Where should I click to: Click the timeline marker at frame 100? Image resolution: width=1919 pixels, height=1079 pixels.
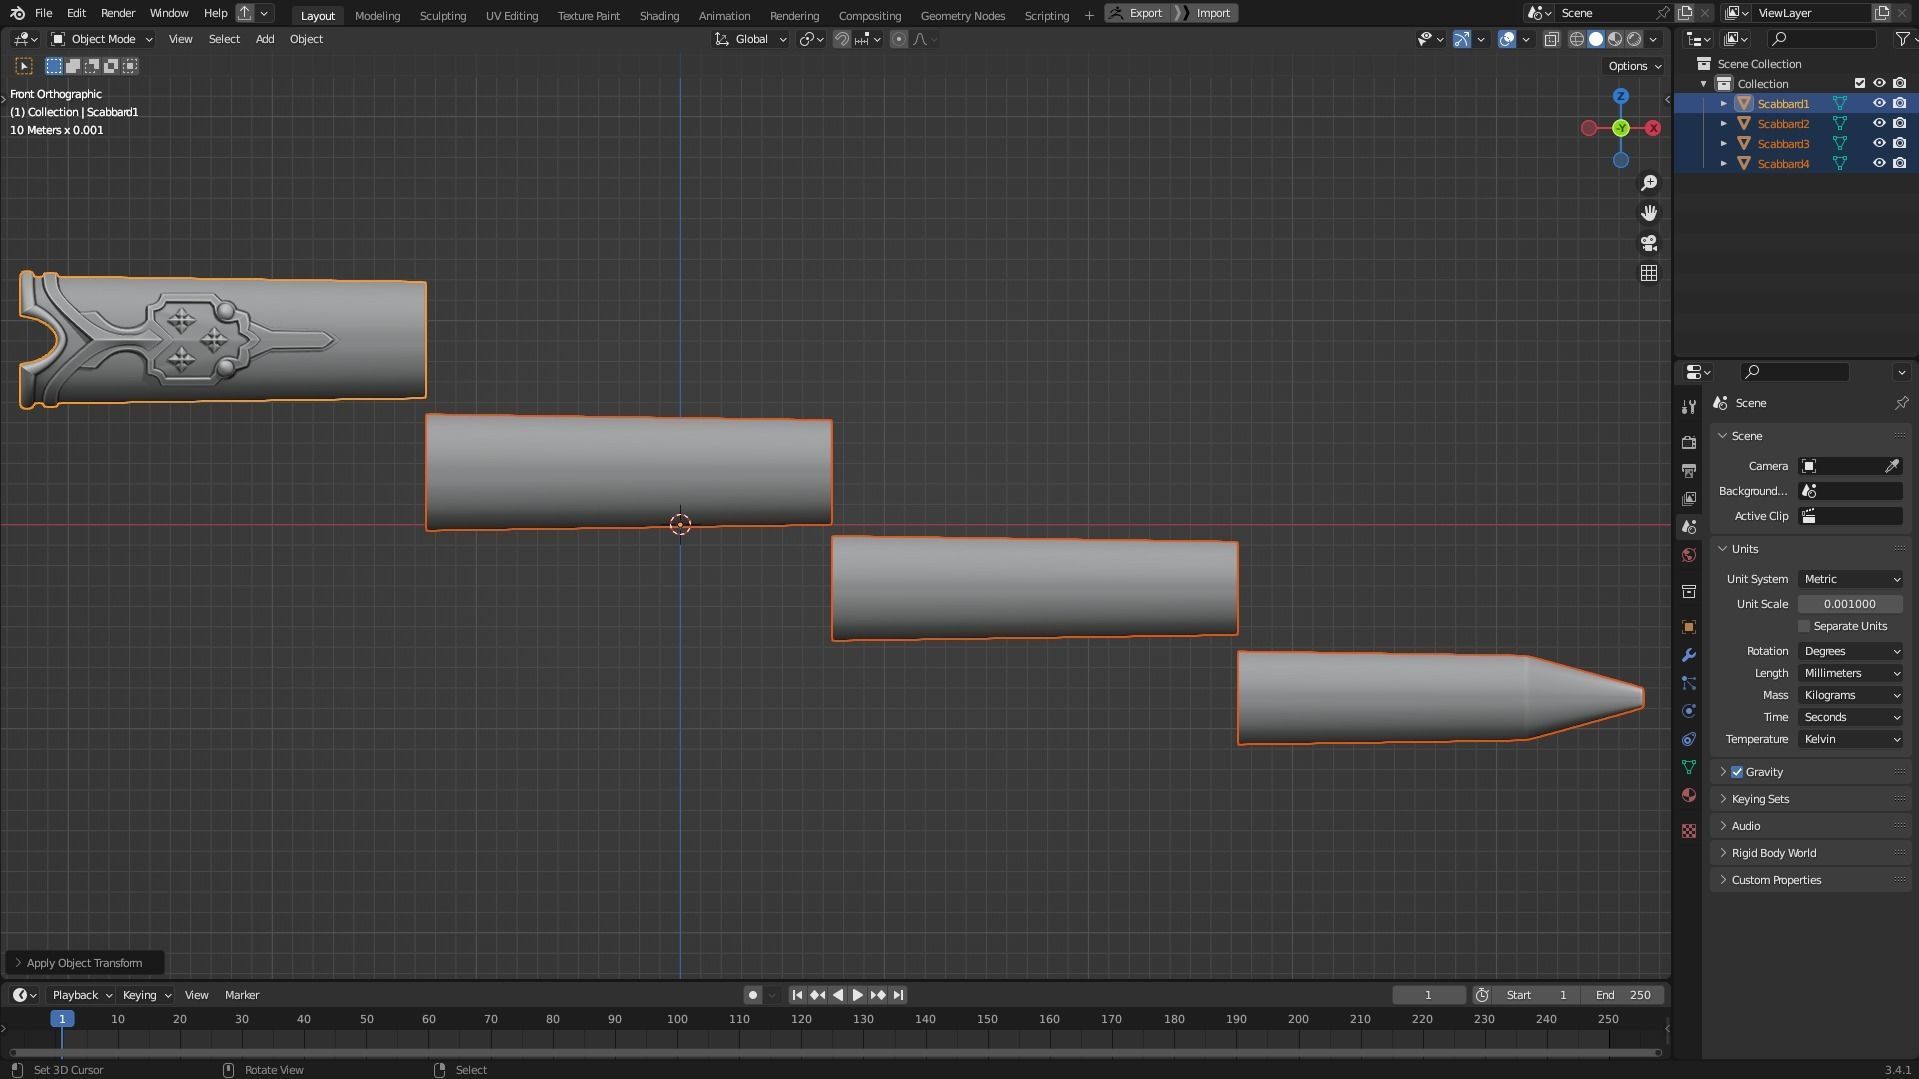point(677,1019)
